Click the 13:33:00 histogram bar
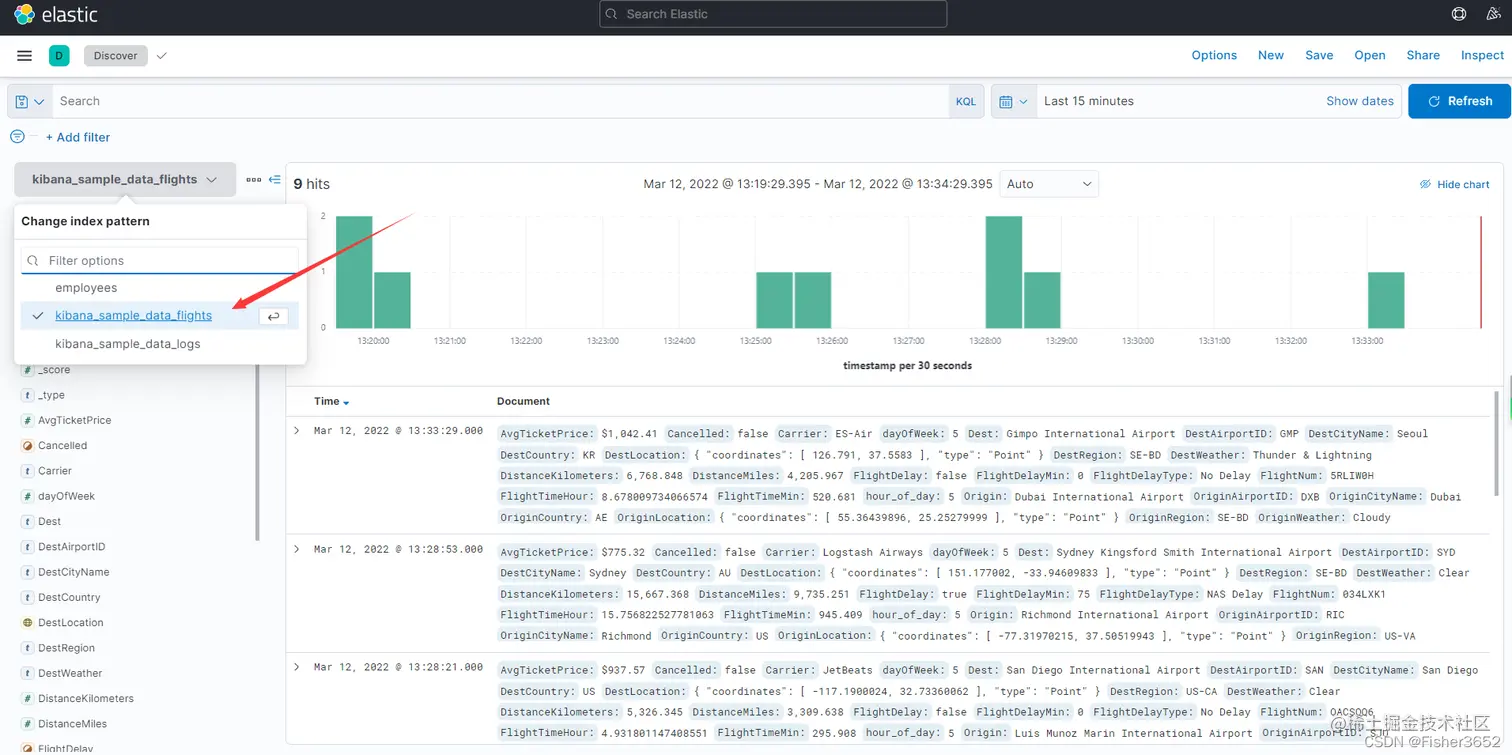This screenshot has height=755, width=1512. 1386,300
